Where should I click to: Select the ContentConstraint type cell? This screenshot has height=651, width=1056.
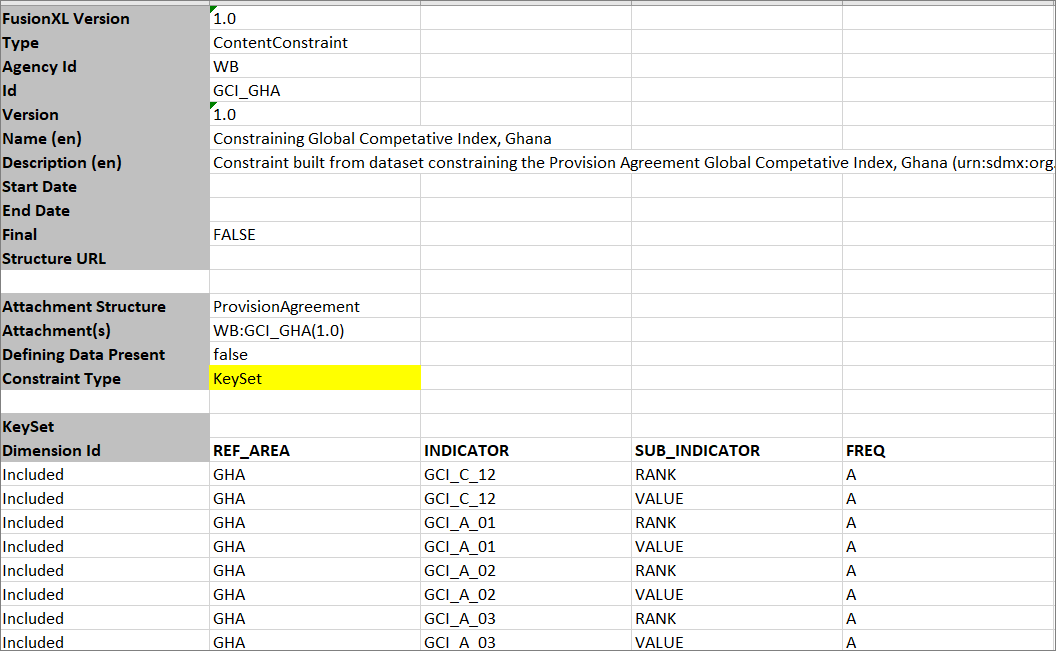281,43
